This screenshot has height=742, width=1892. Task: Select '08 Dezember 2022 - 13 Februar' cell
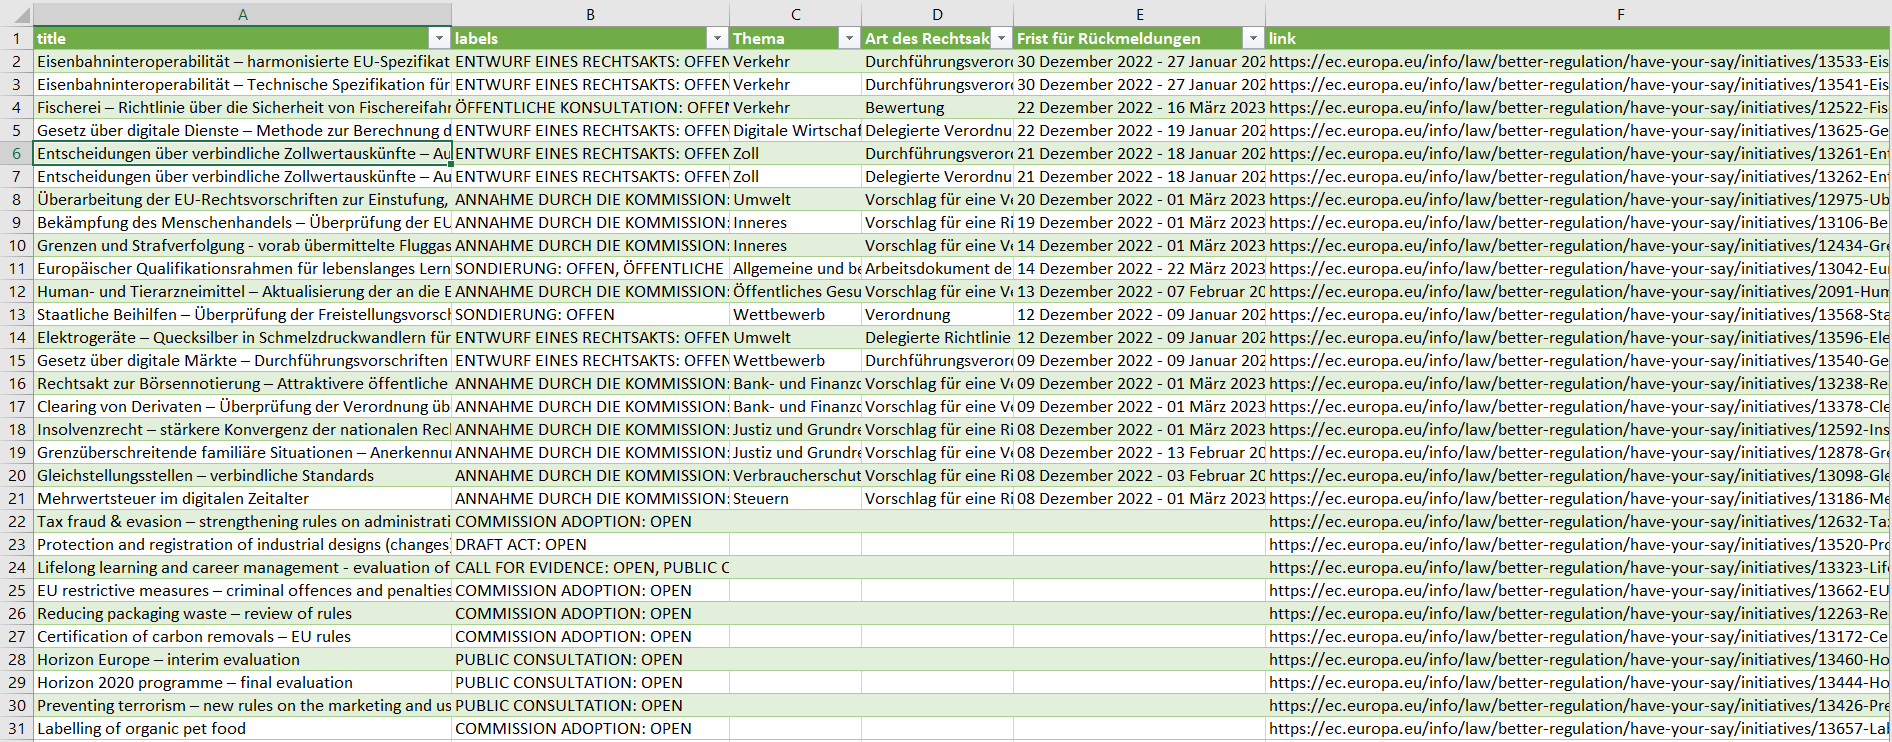(x=1139, y=452)
